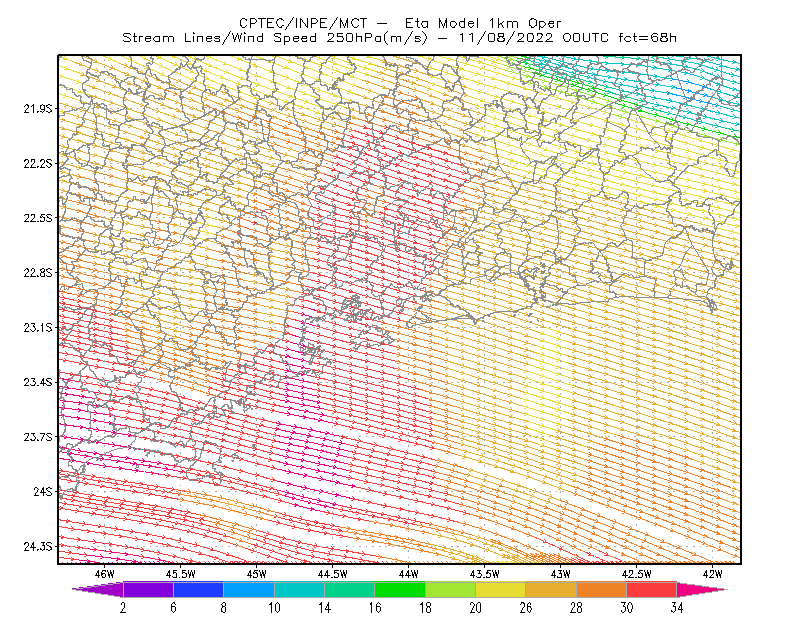Click the light blue 8–10 legend segment

249,589
